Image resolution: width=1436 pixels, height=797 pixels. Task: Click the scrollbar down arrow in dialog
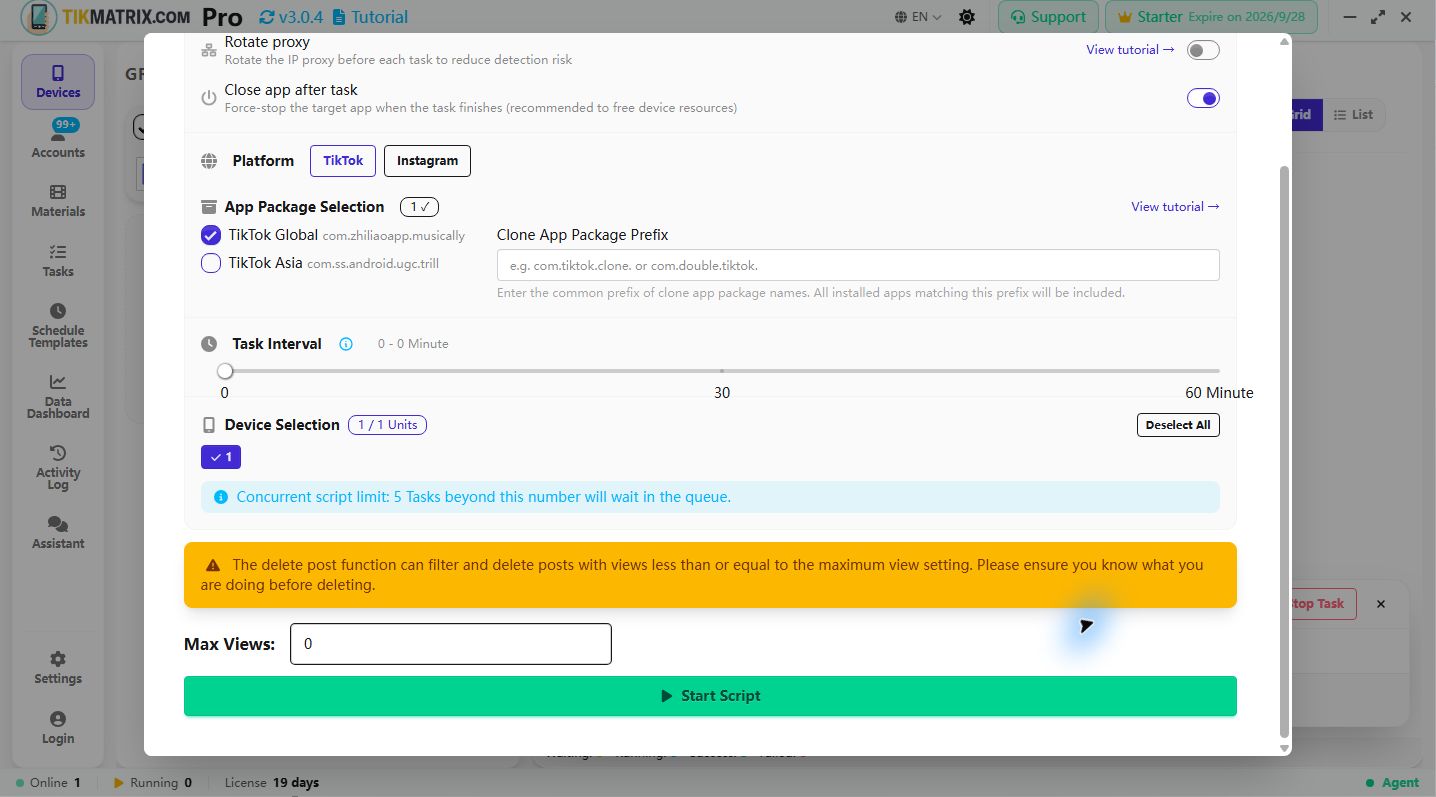[1285, 748]
